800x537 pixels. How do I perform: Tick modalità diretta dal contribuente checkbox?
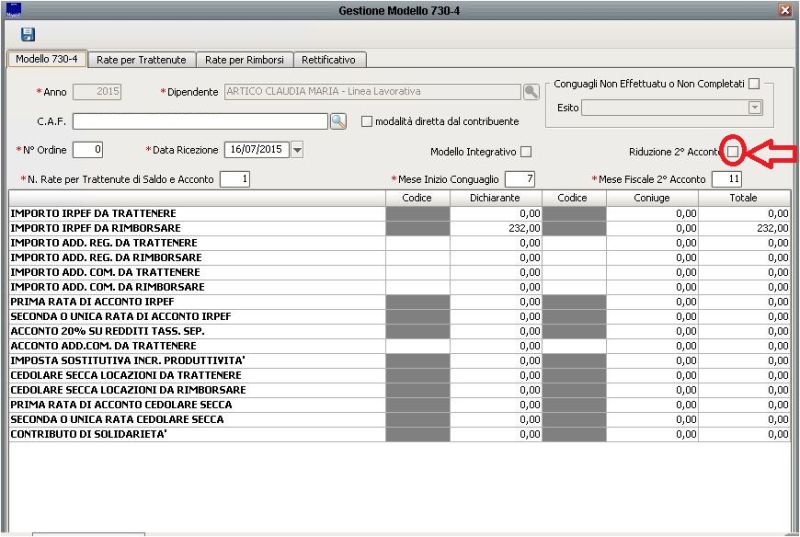367,122
